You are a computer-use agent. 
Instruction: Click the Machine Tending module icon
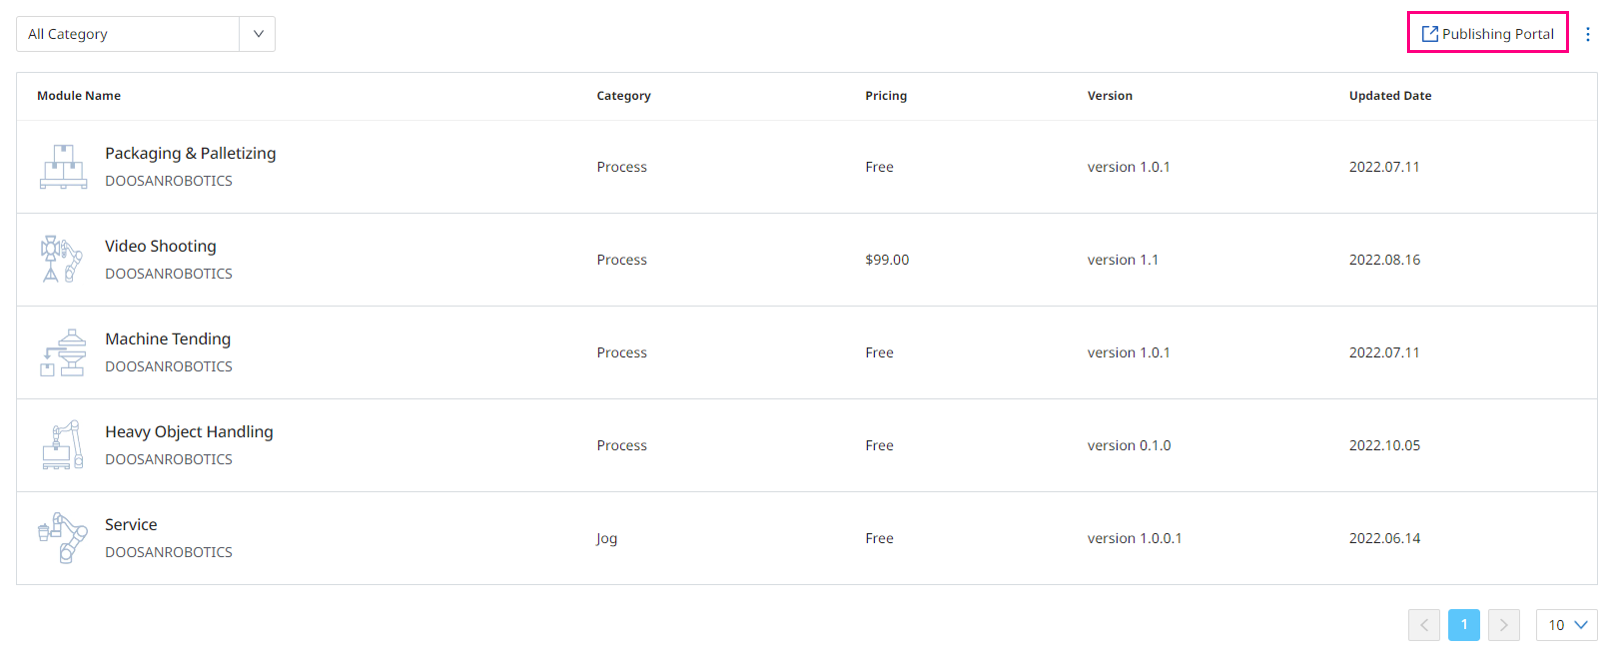pos(63,353)
